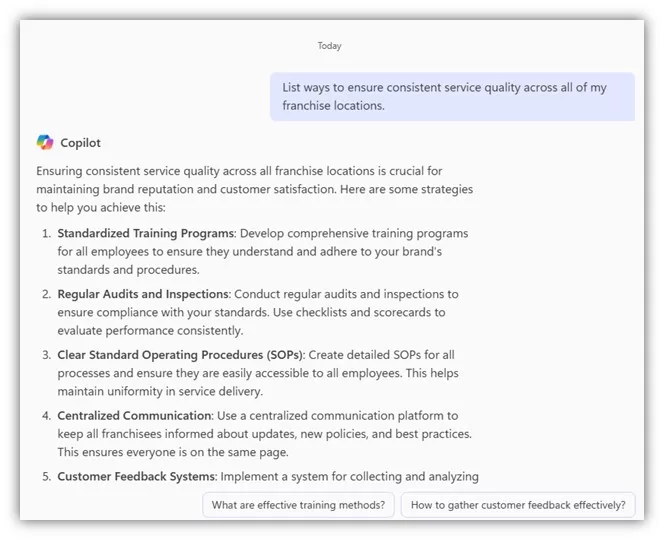Click the Copilot logo icon
This screenshot has height=540, width=664.
45,142
